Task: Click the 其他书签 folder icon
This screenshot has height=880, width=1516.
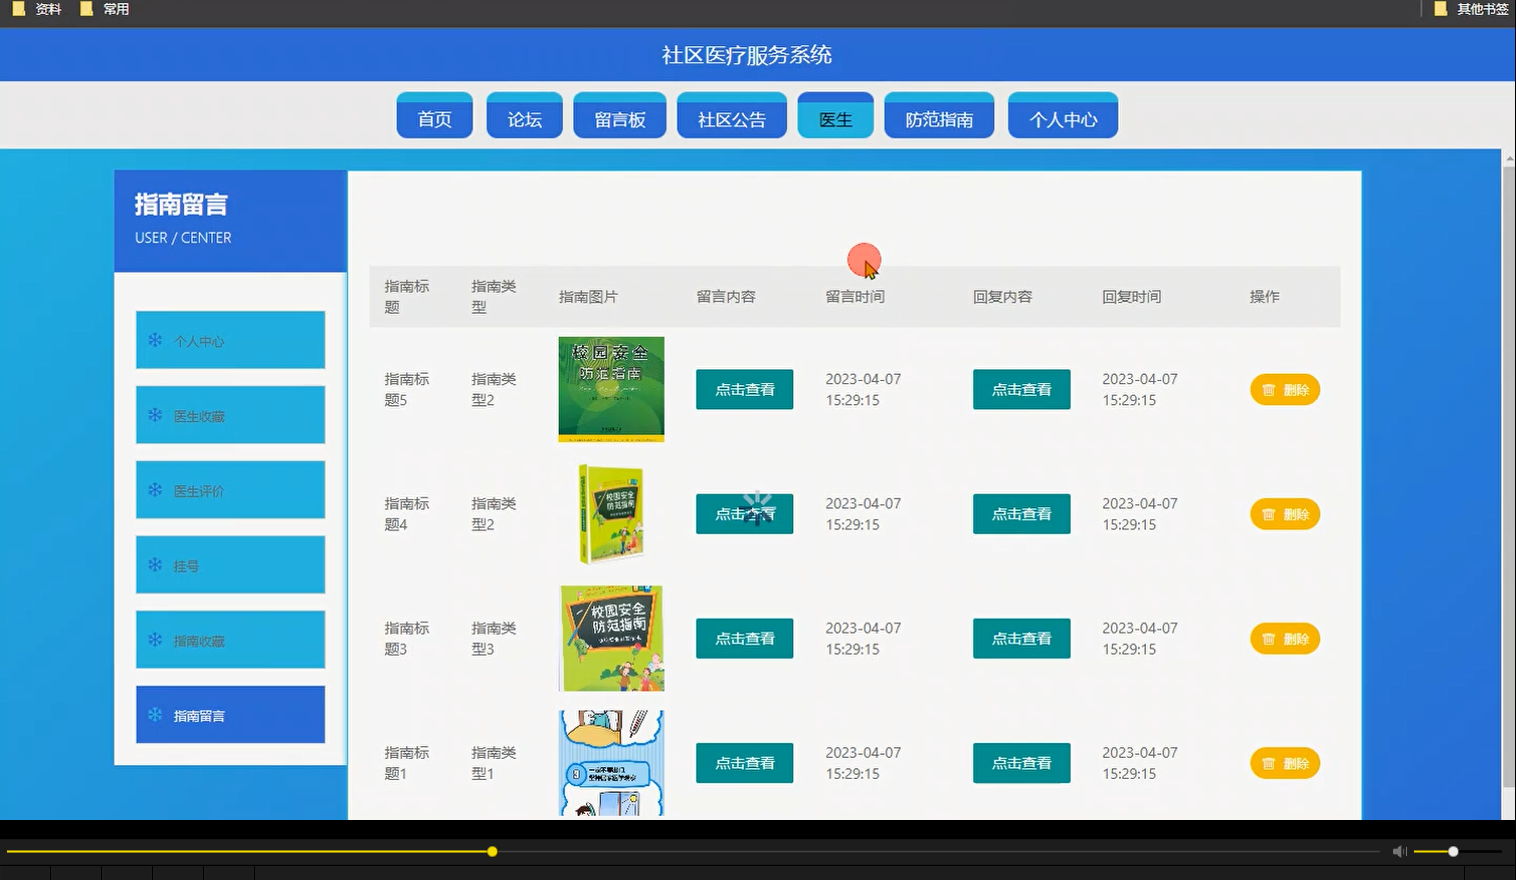Action: click(1440, 9)
